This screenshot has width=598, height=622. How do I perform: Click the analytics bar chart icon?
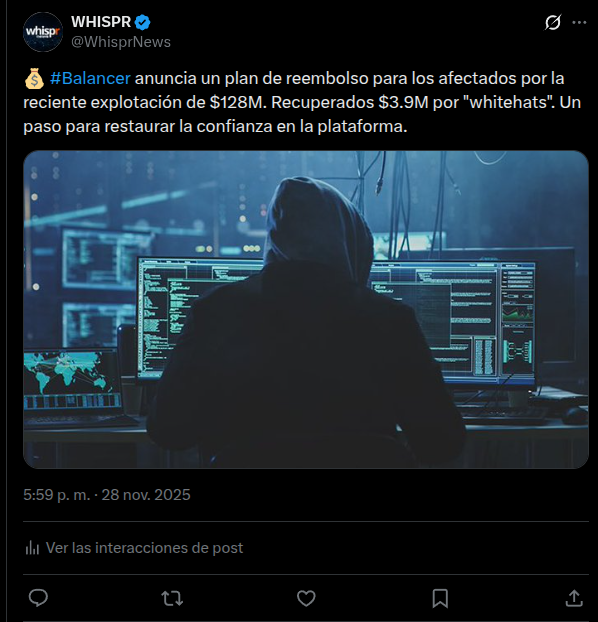32,548
